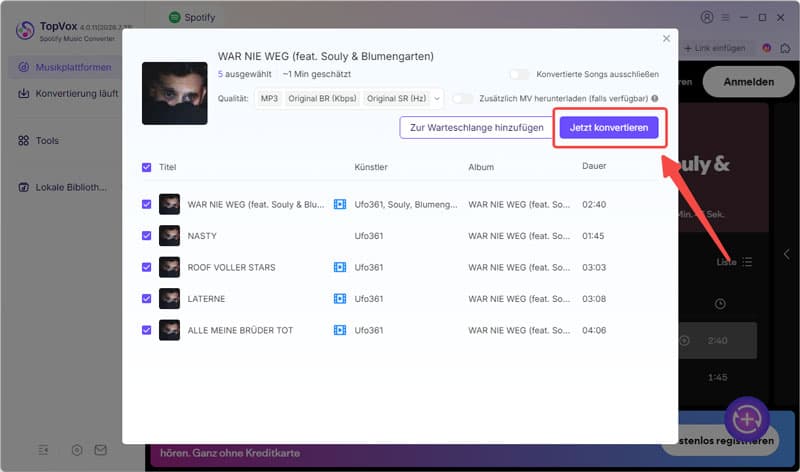
Task: Click Link einfügen button
Action: click(715, 48)
